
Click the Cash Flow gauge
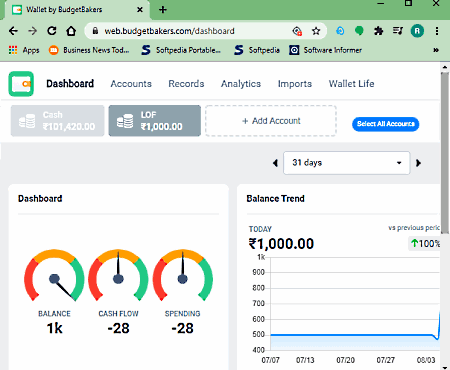pos(118,276)
